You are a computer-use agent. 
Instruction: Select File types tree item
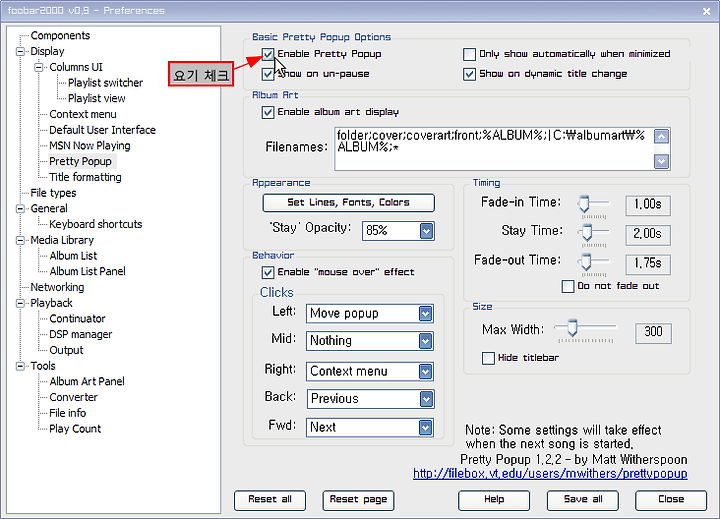pos(53,193)
